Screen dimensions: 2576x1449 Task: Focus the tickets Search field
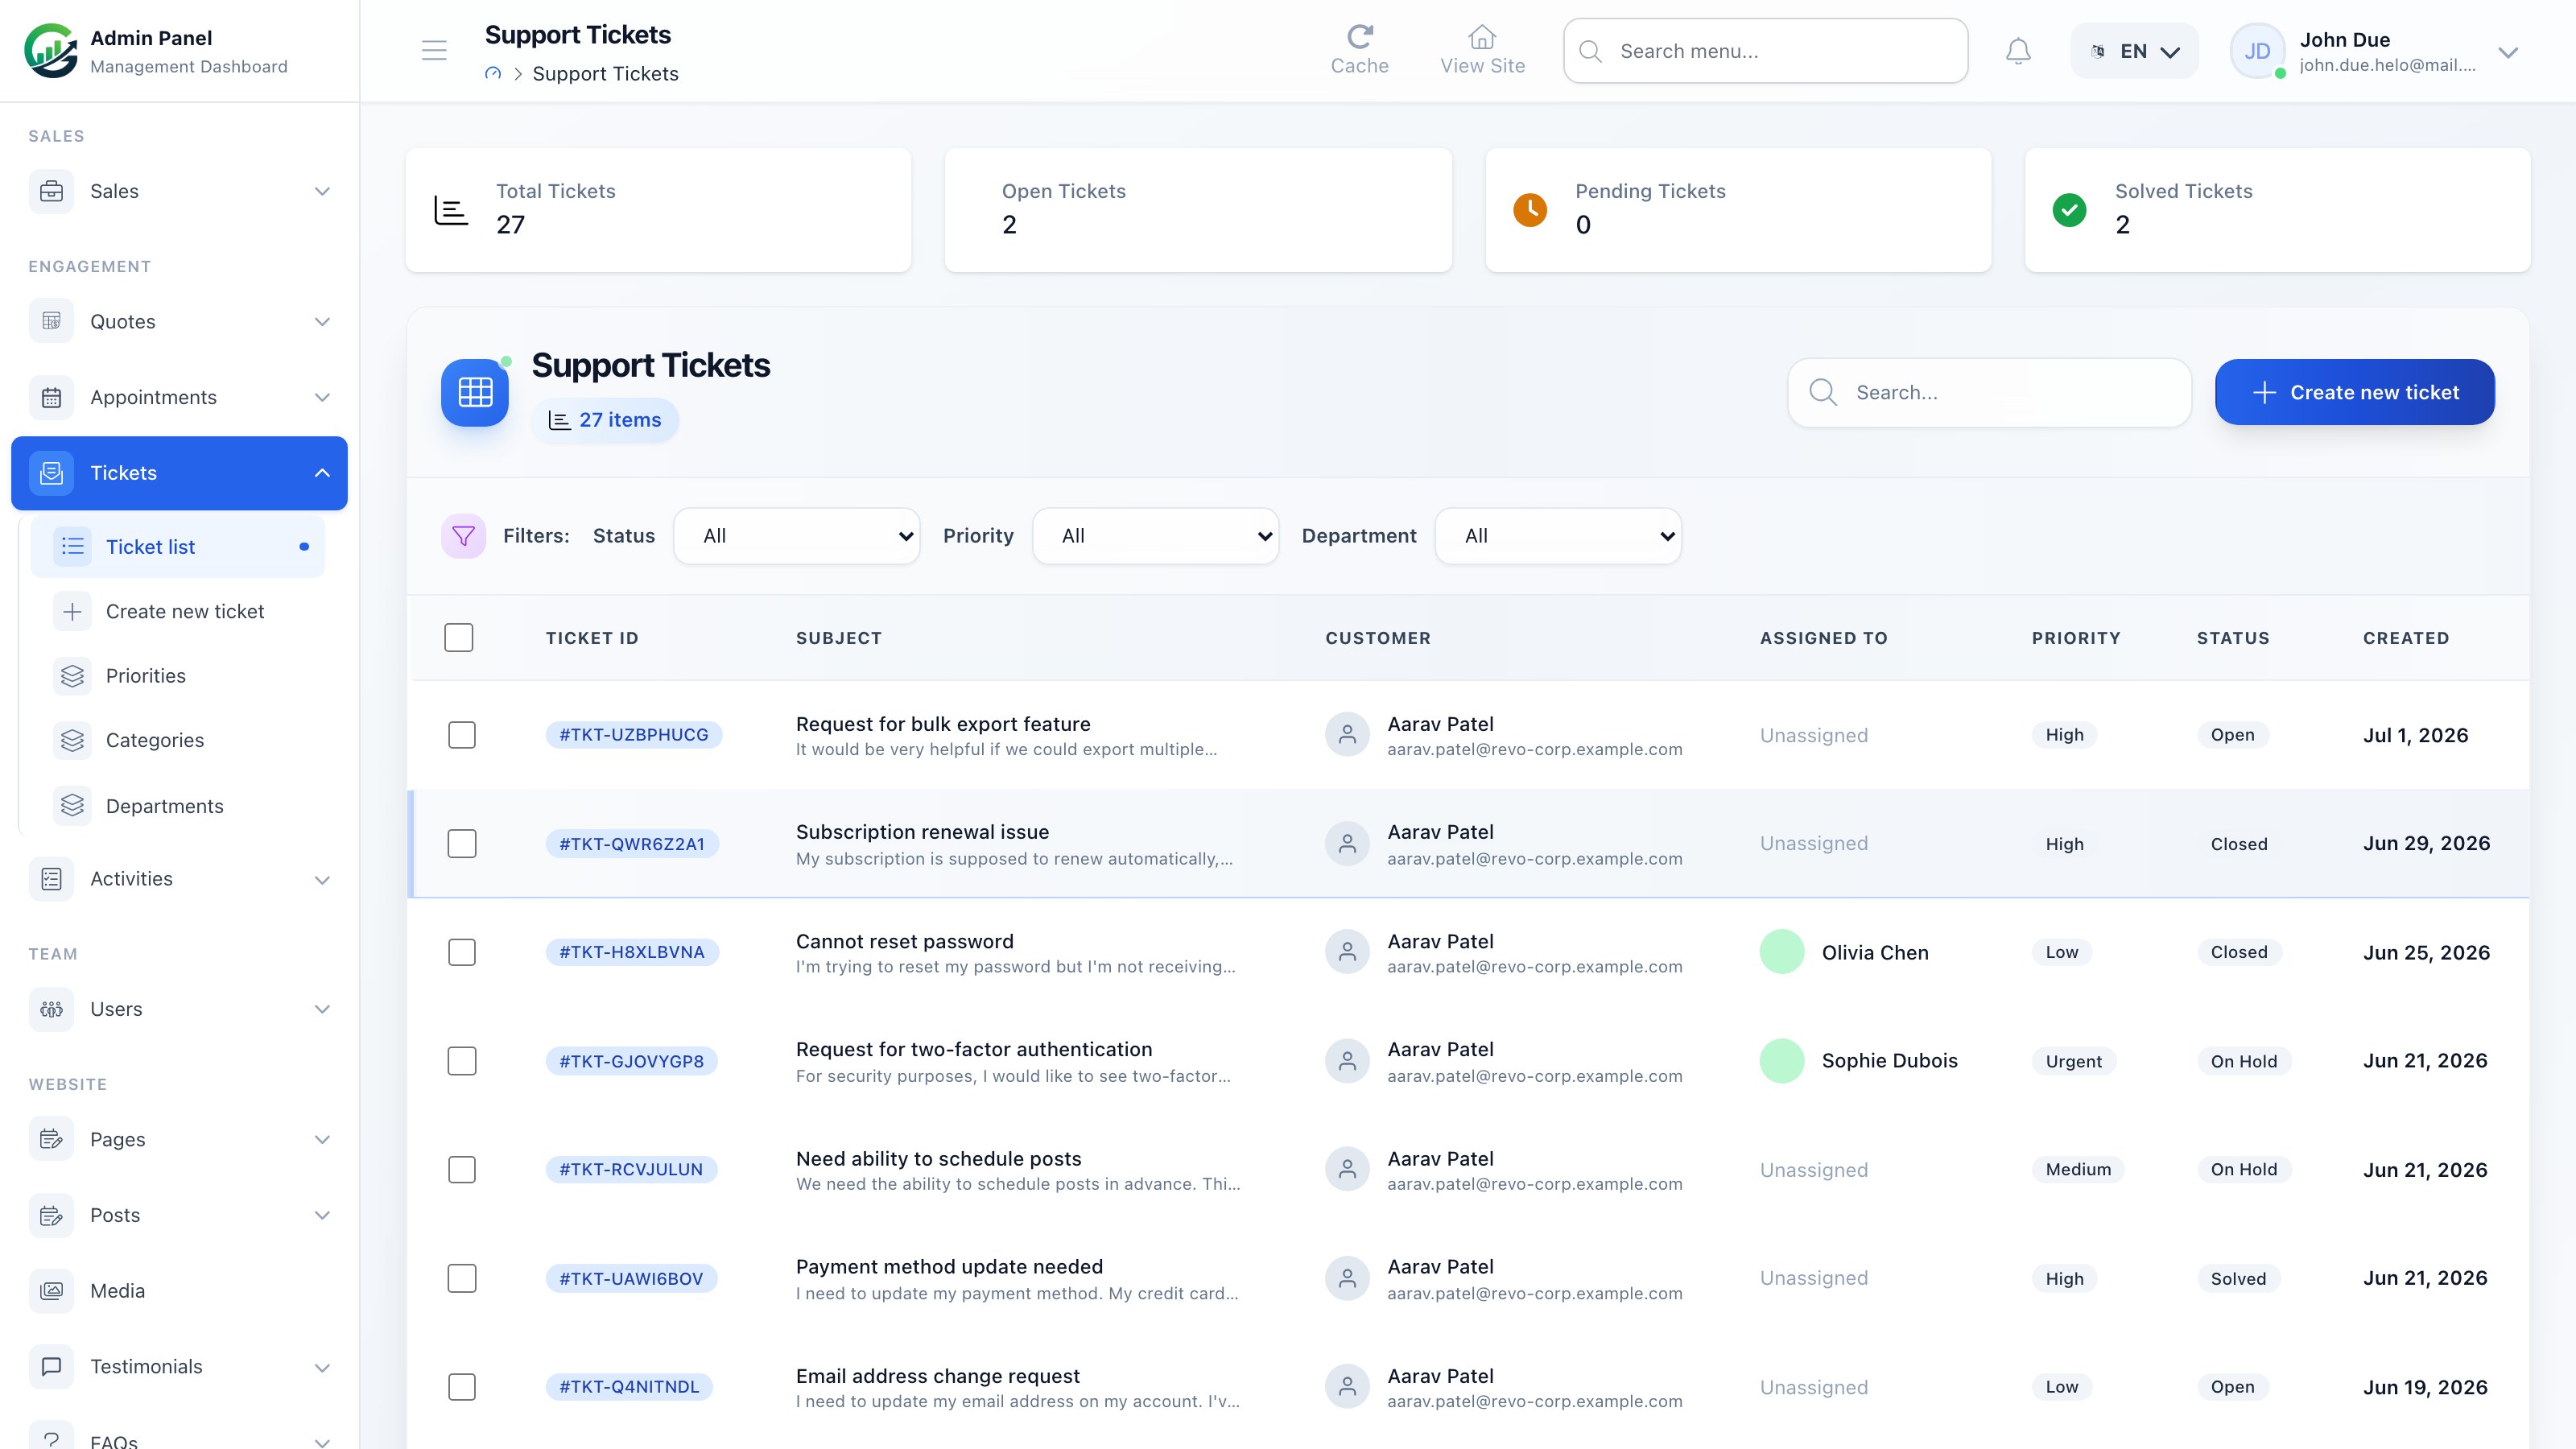pos(1989,392)
